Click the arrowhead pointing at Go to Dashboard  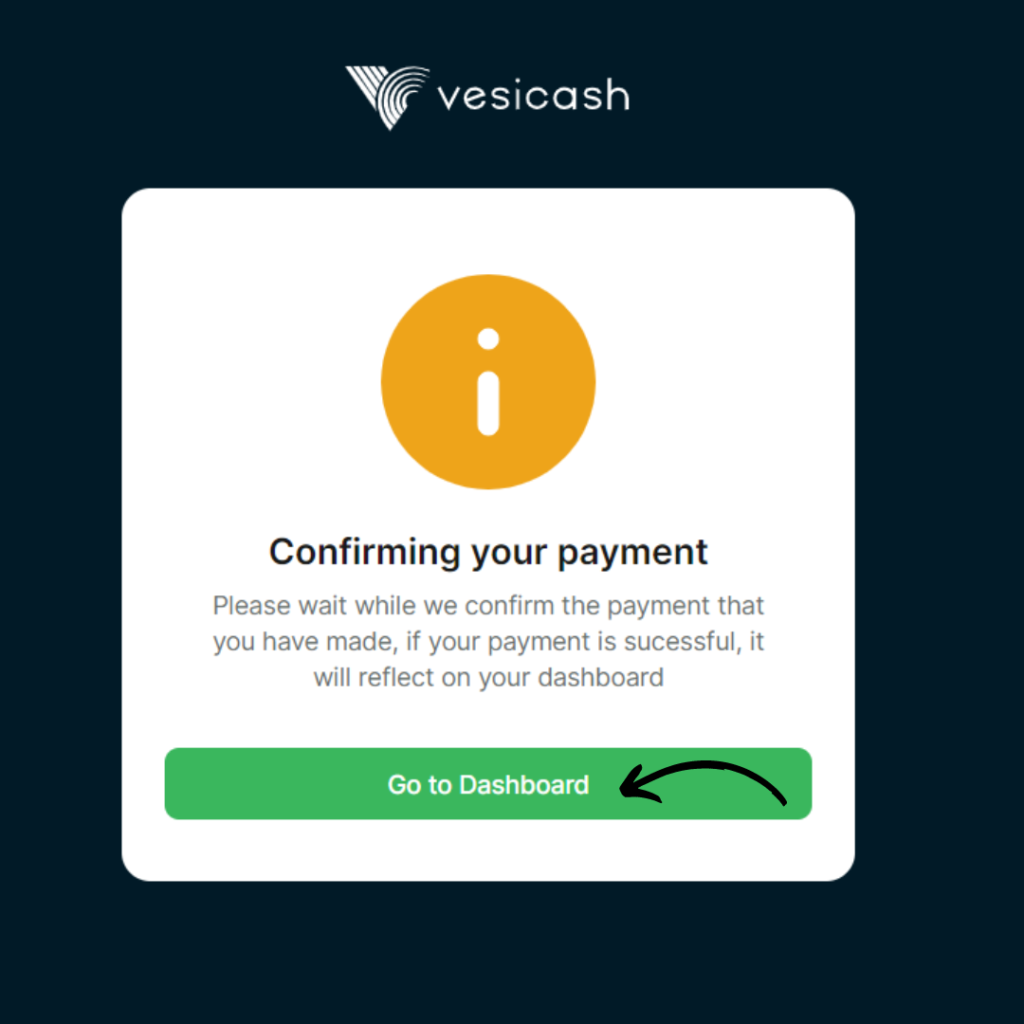(x=637, y=784)
